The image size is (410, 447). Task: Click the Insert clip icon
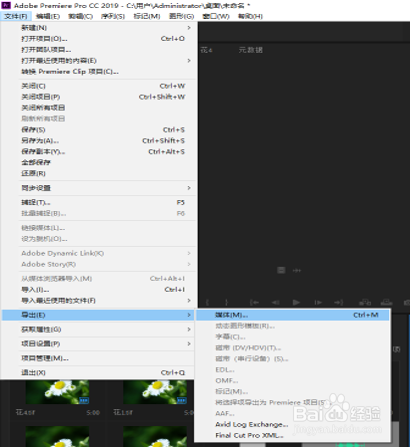365,302
